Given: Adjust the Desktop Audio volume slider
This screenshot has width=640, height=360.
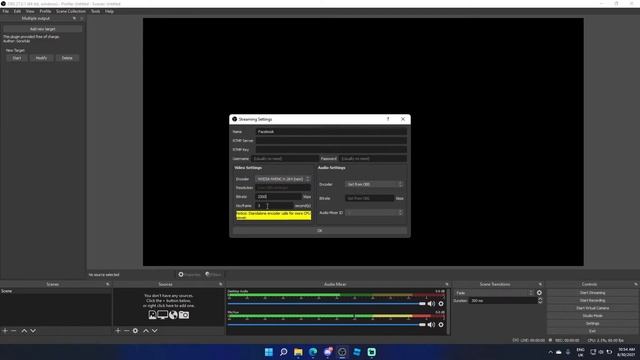Looking at the screenshot, I should point(327,304).
